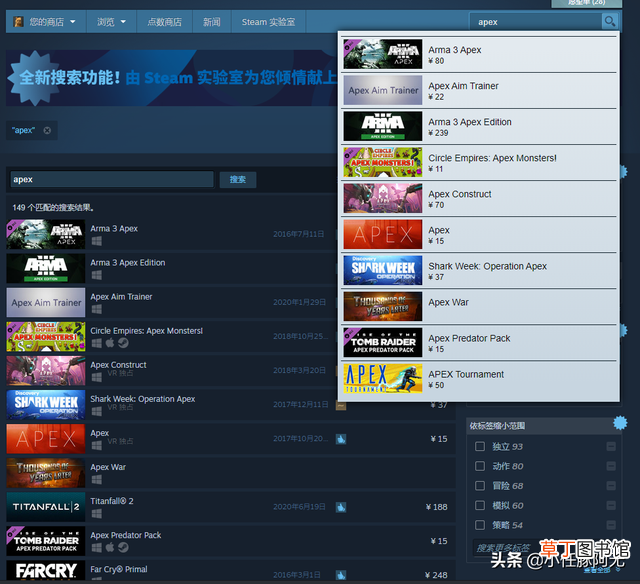Open the 浏览 dropdown menu
This screenshot has height=584, width=640.
point(111,22)
